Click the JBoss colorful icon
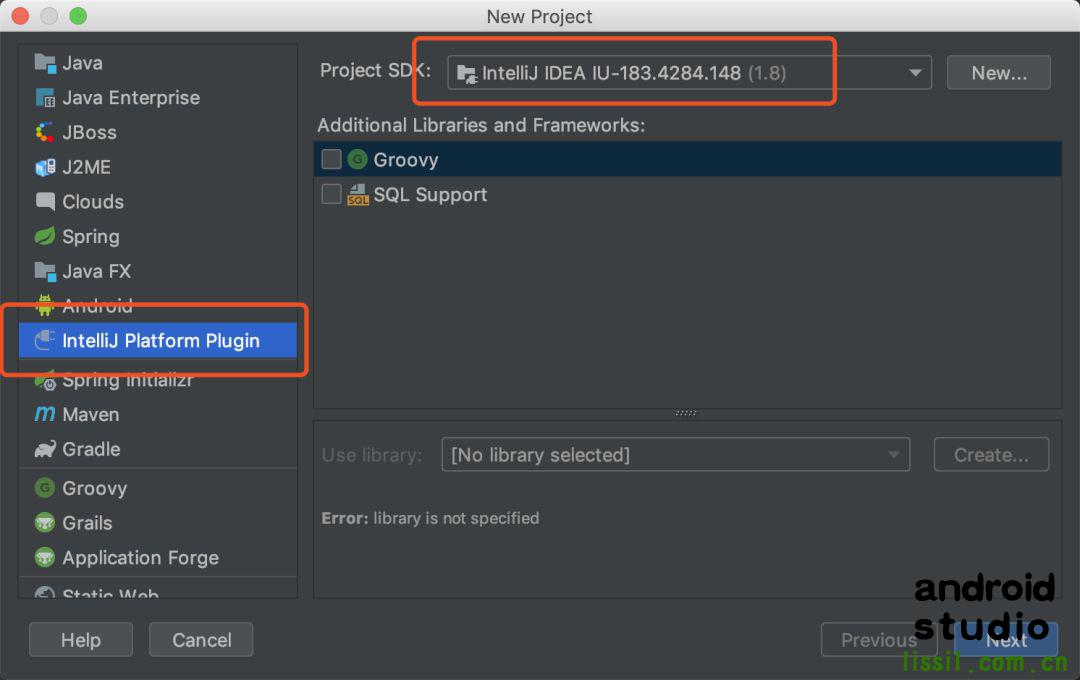1080x680 pixels. click(x=45, y=132)
